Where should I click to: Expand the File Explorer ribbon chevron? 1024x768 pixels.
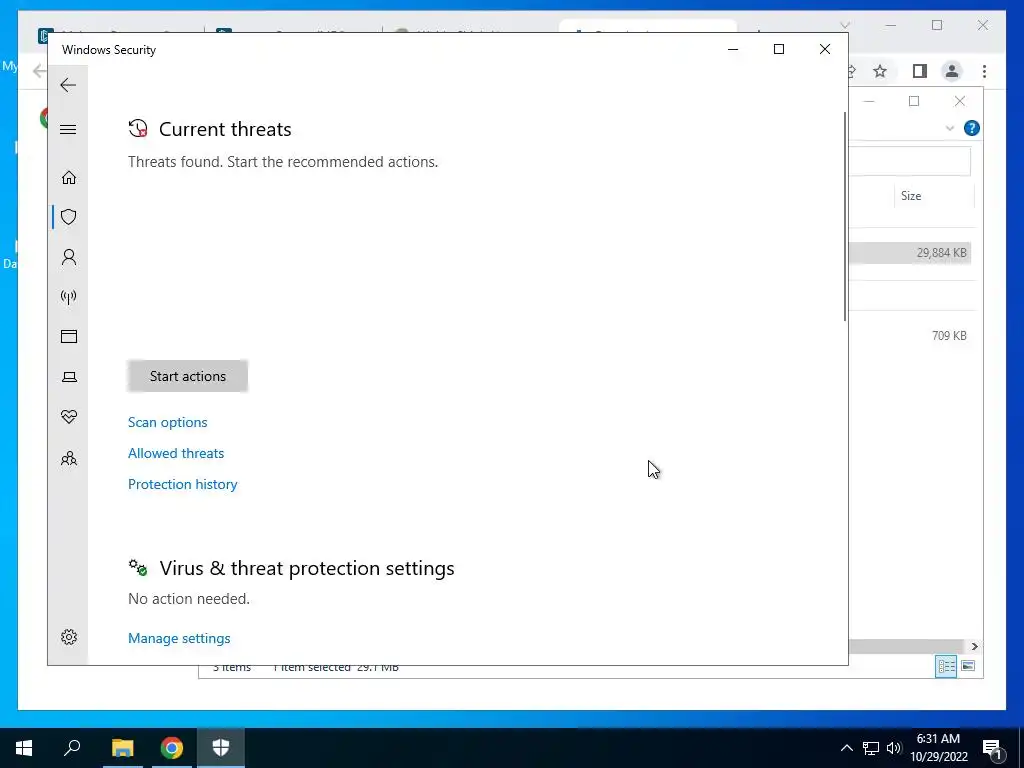click(950, 129)
